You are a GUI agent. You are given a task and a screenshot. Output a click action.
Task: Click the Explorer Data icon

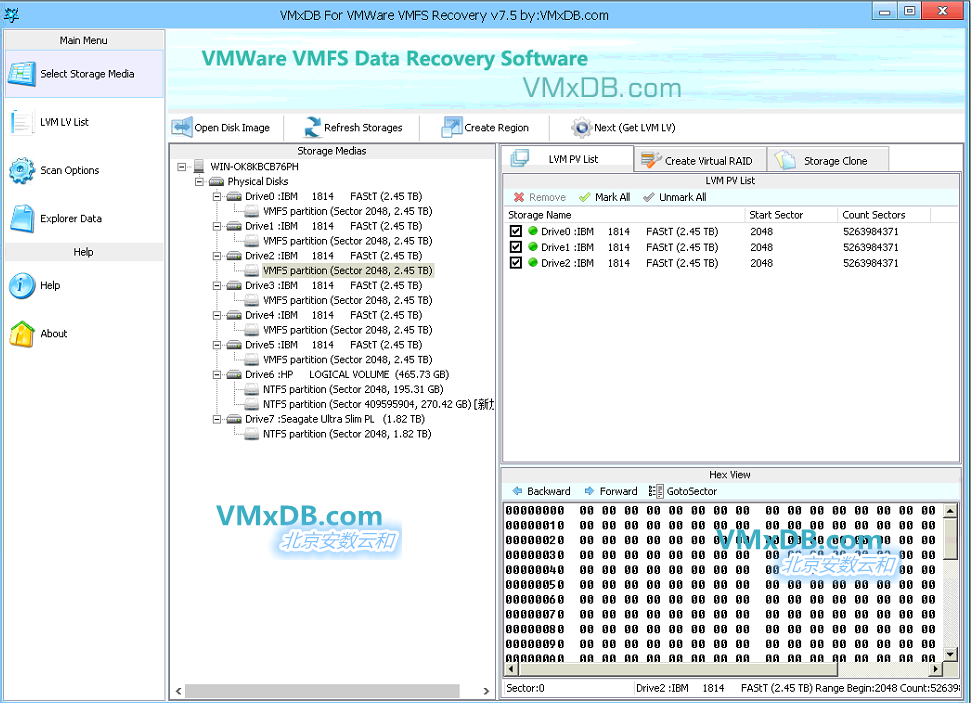[22, 219]
